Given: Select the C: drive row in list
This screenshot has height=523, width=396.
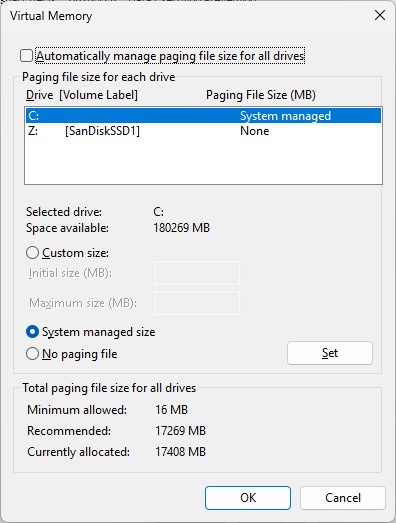Looking at the screenshot, I should (203, 116).
